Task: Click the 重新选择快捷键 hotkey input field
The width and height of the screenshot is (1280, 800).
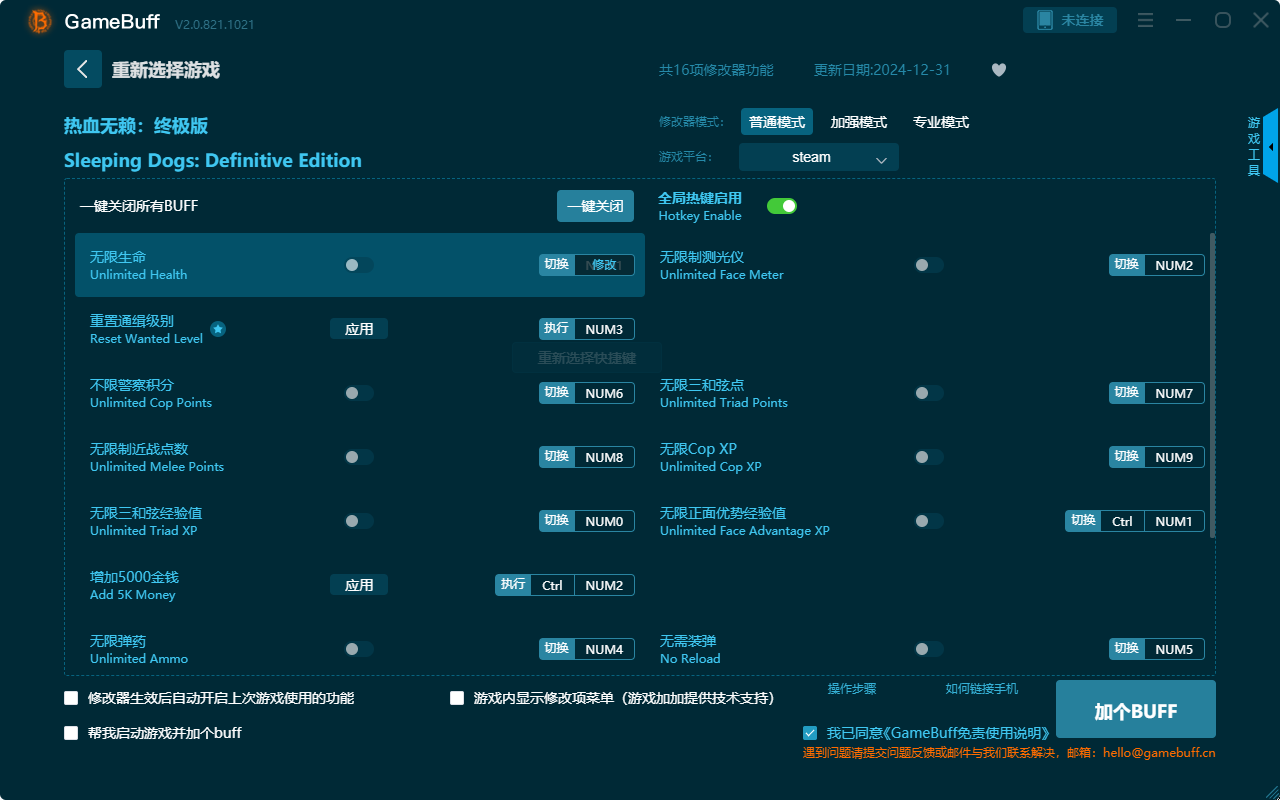Action: click(x=585, y=357)
